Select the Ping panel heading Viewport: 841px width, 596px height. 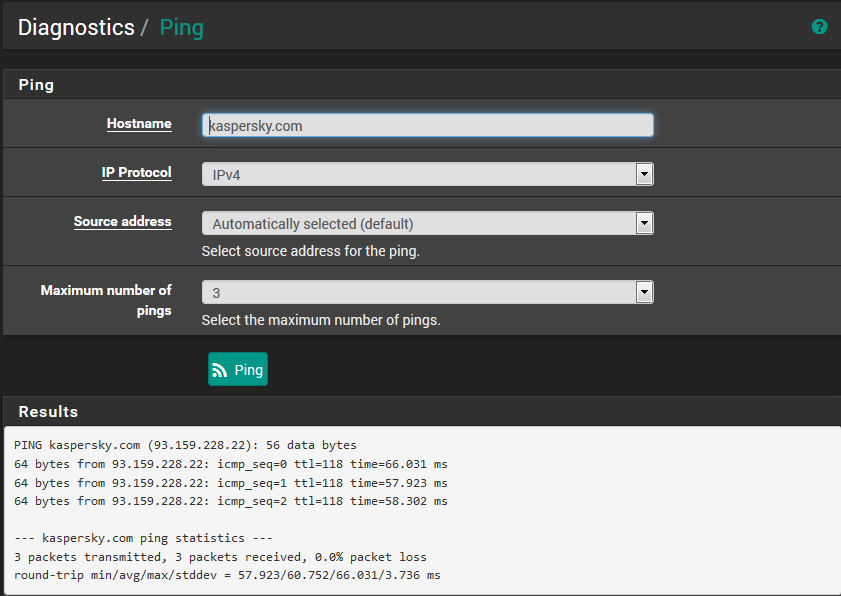pos(36,85)
